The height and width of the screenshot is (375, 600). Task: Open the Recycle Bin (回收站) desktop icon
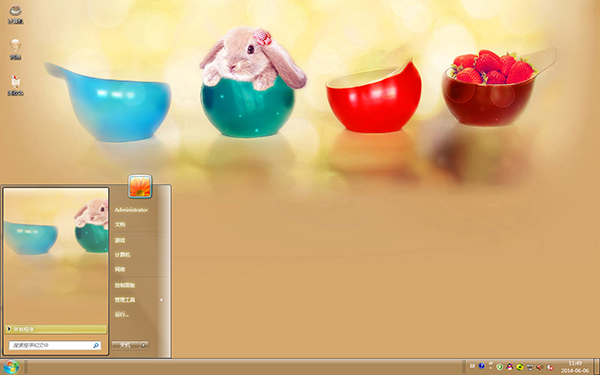(15, 85)
